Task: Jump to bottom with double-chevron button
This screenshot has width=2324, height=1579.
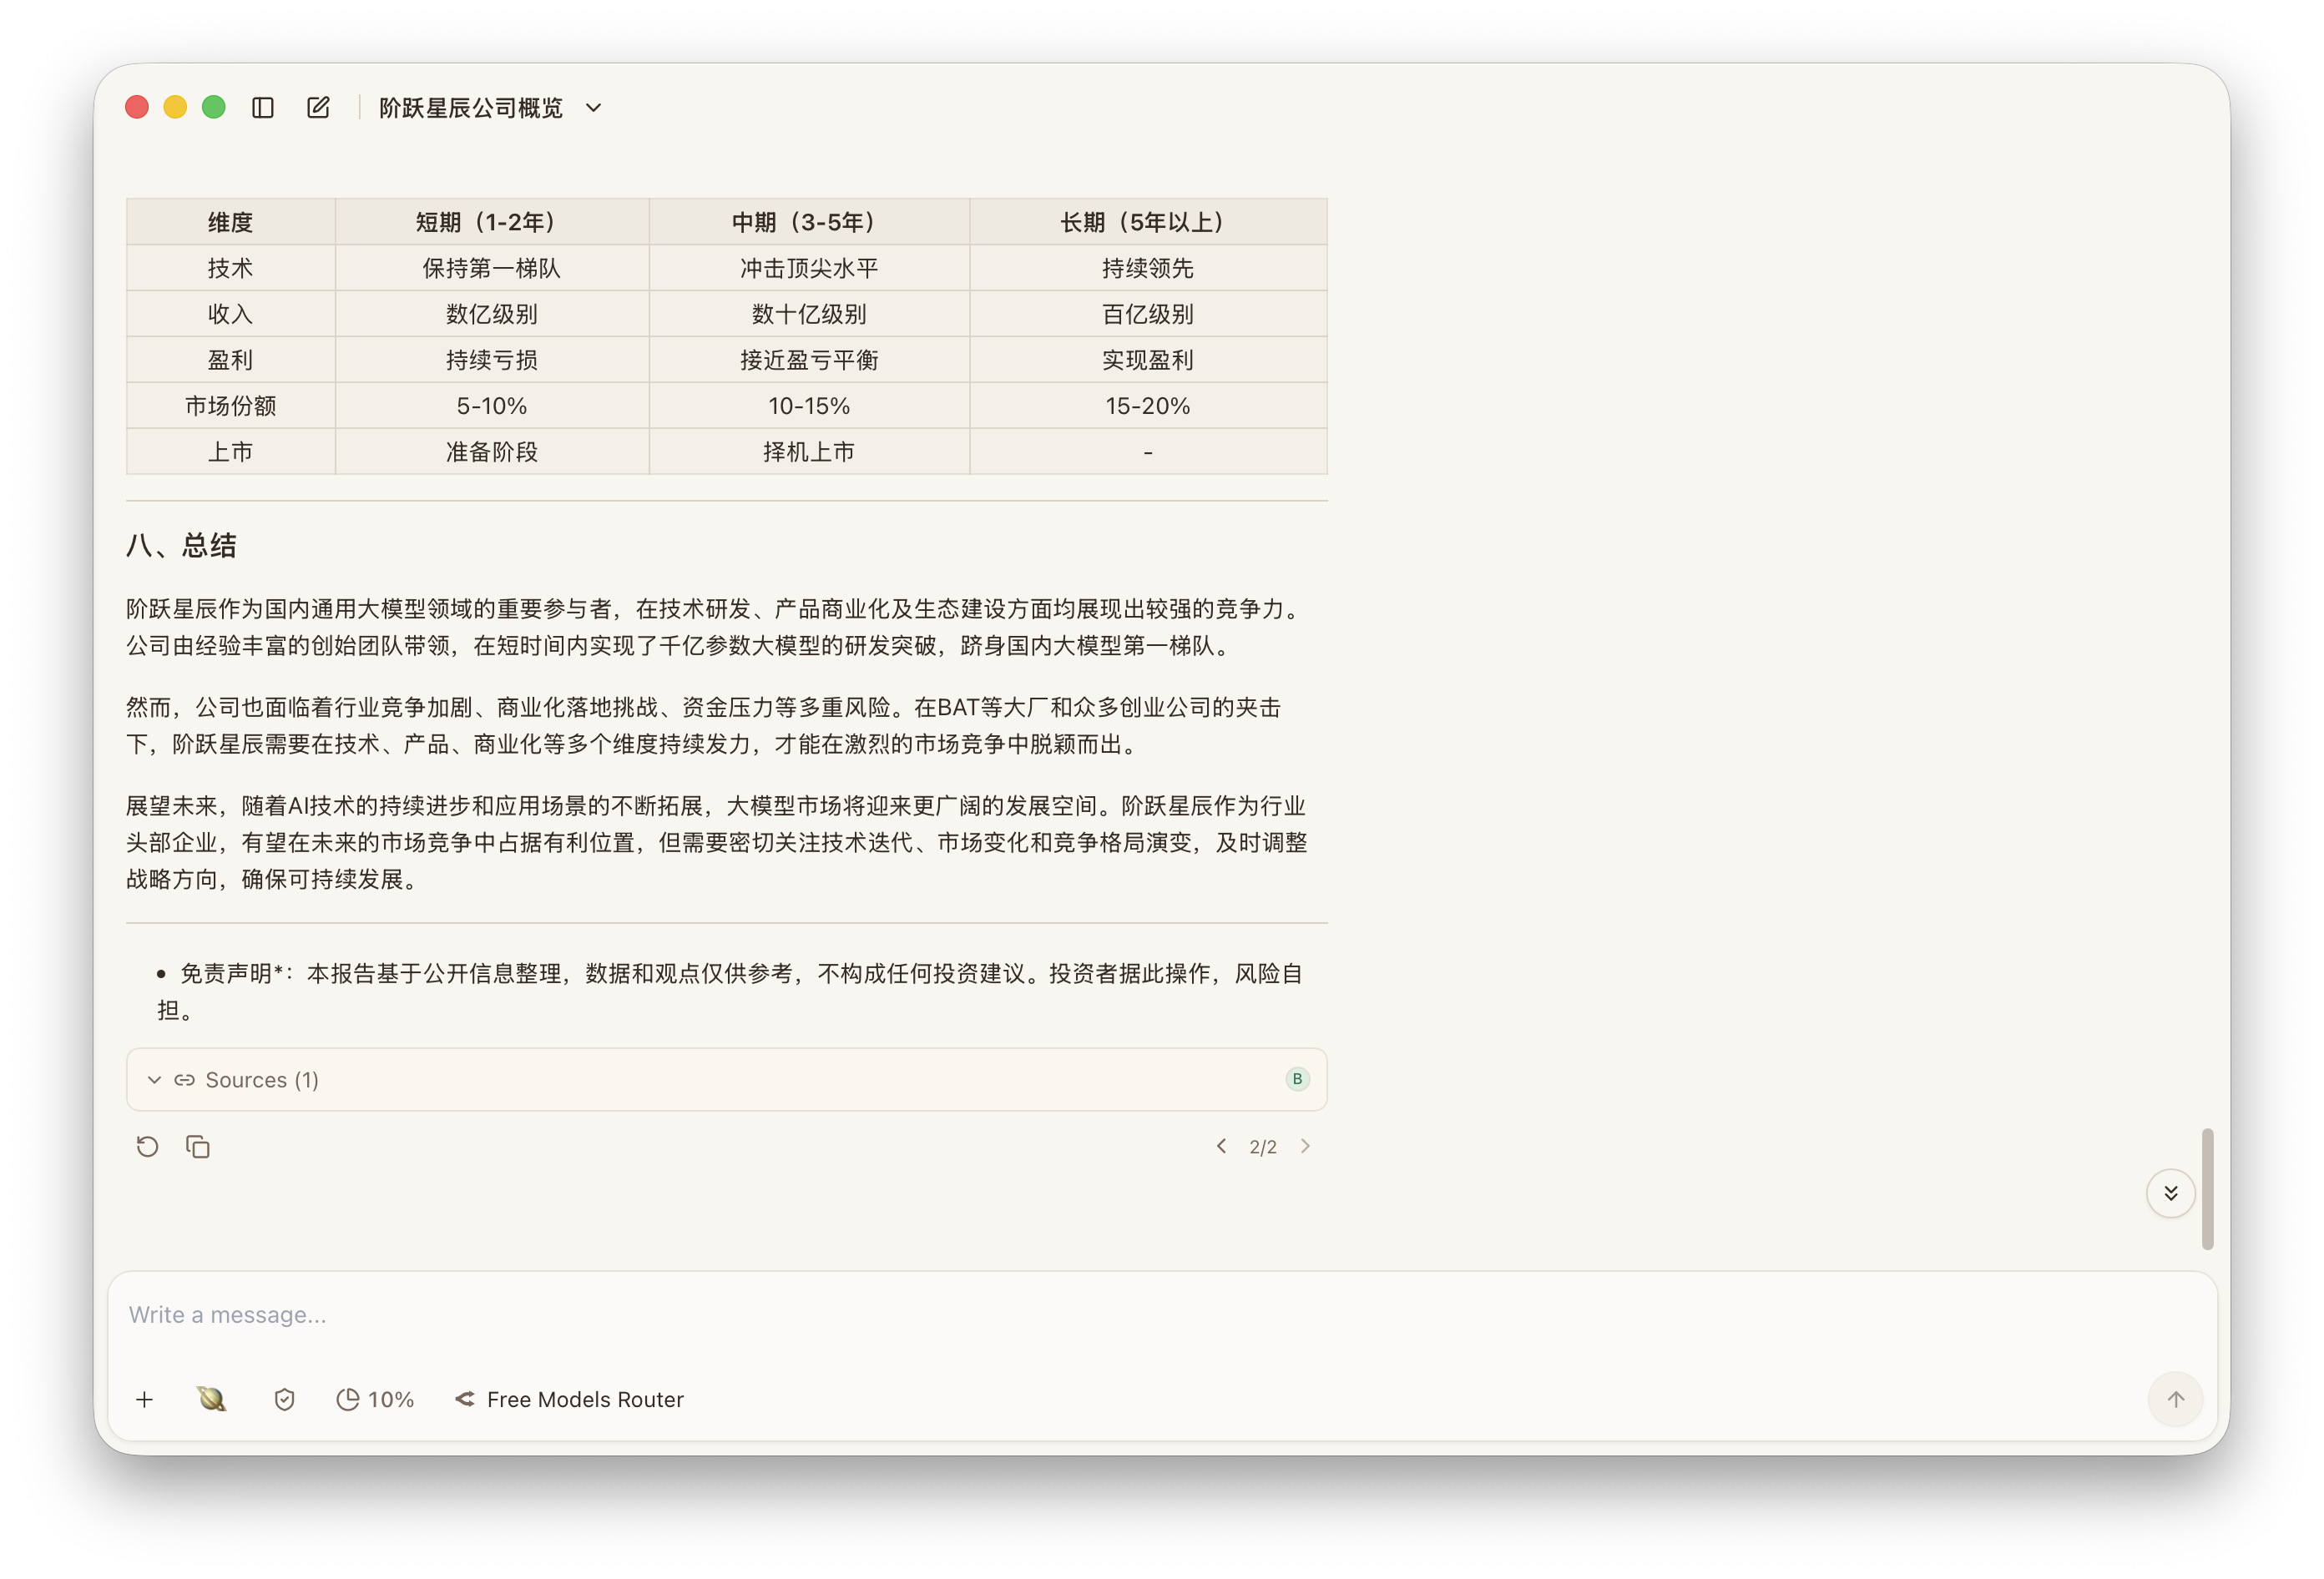Action: point(2171,1192)
